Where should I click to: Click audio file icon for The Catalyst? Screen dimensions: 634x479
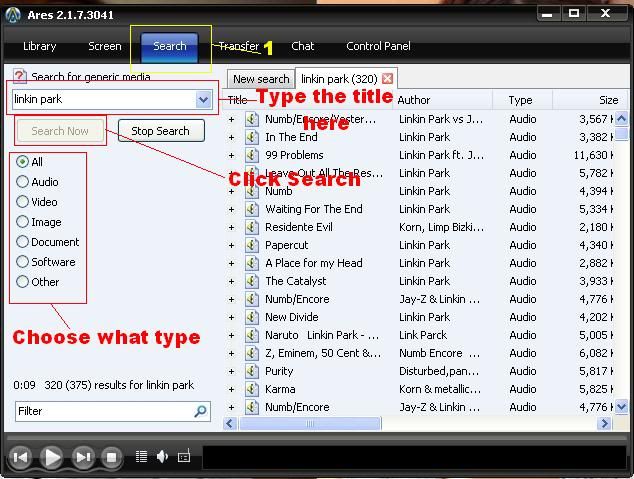251,281
